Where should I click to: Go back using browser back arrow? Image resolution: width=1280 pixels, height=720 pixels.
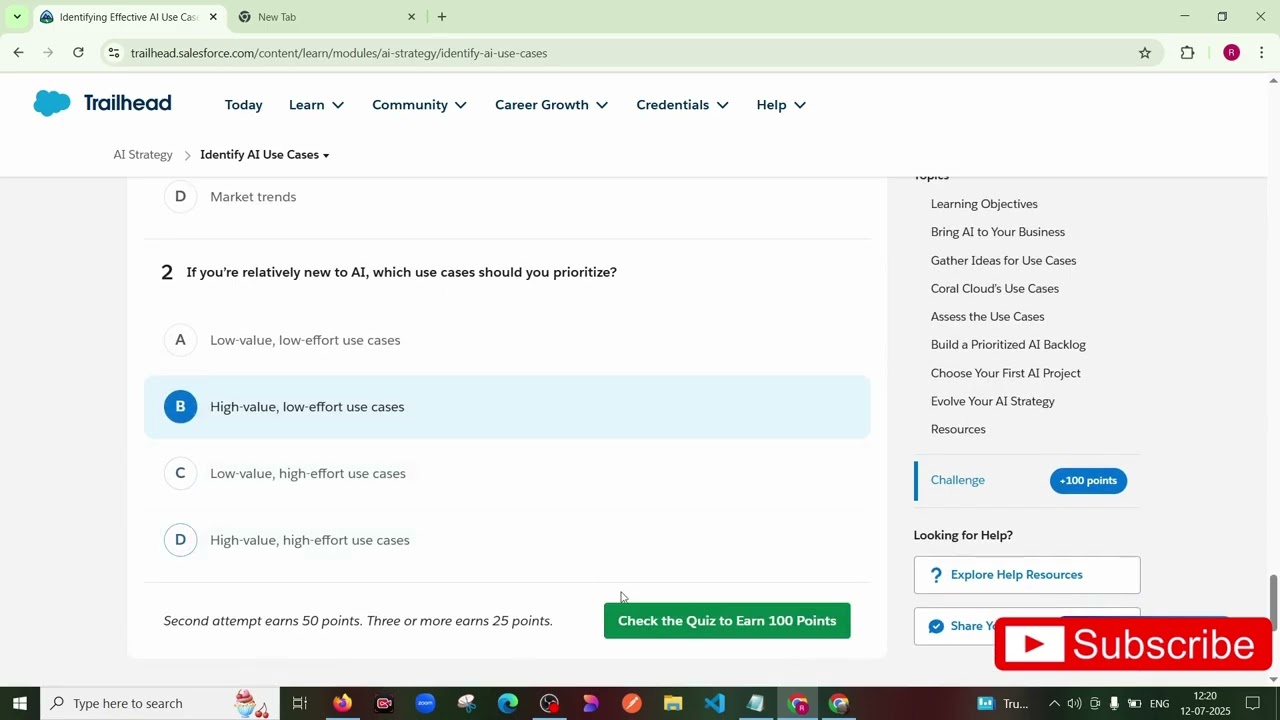click(18, 53)
